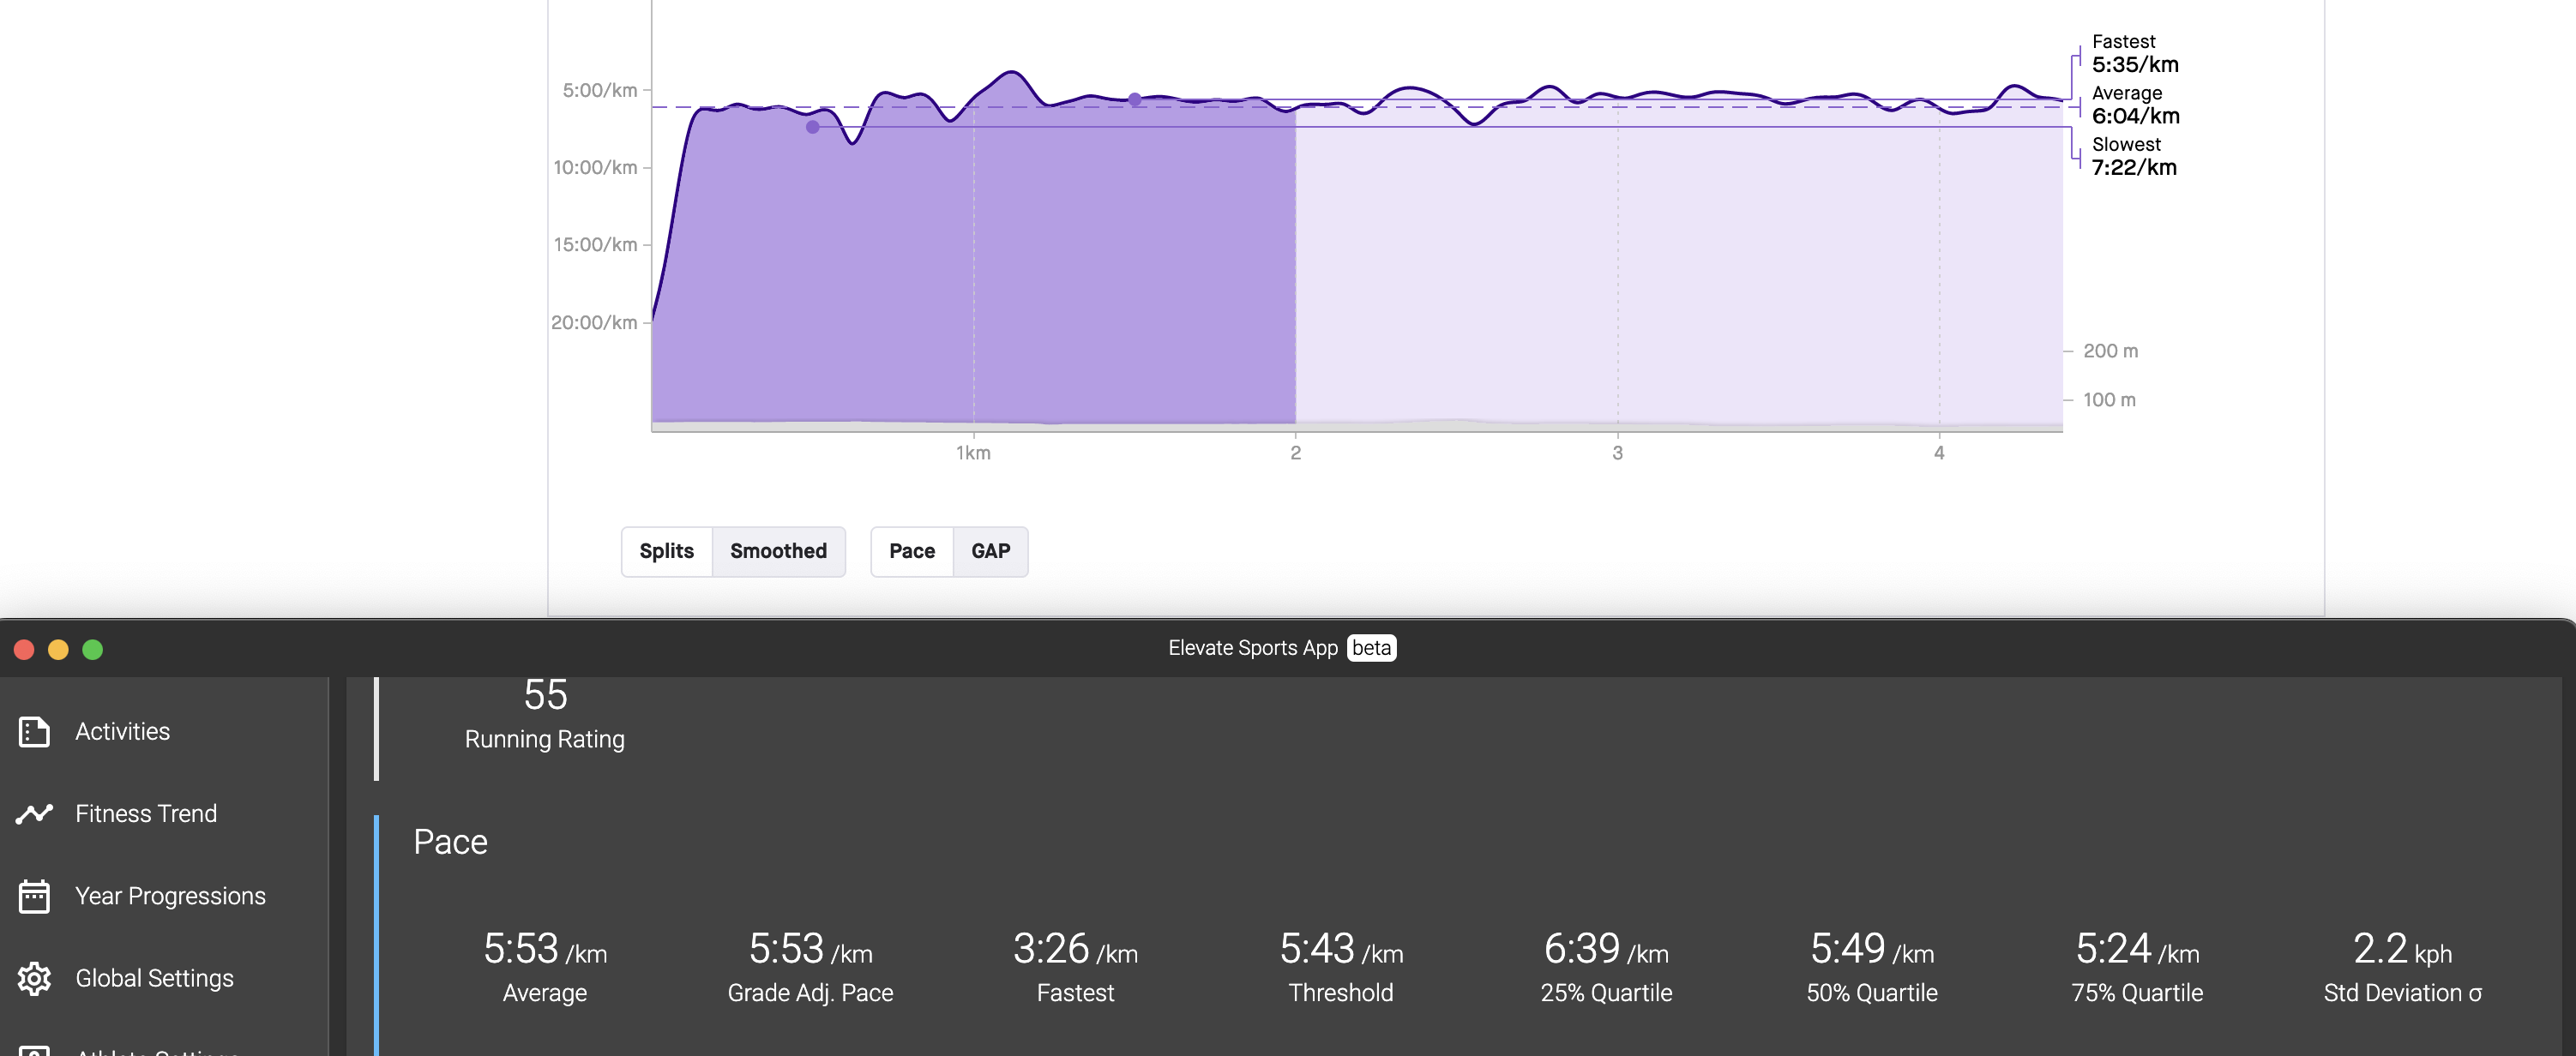Click the Activities sidebar icon

coord(34,731)
